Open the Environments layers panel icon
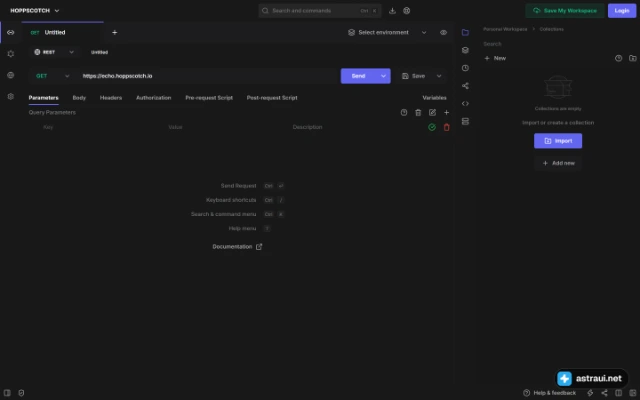 click(x=465, y=50)
